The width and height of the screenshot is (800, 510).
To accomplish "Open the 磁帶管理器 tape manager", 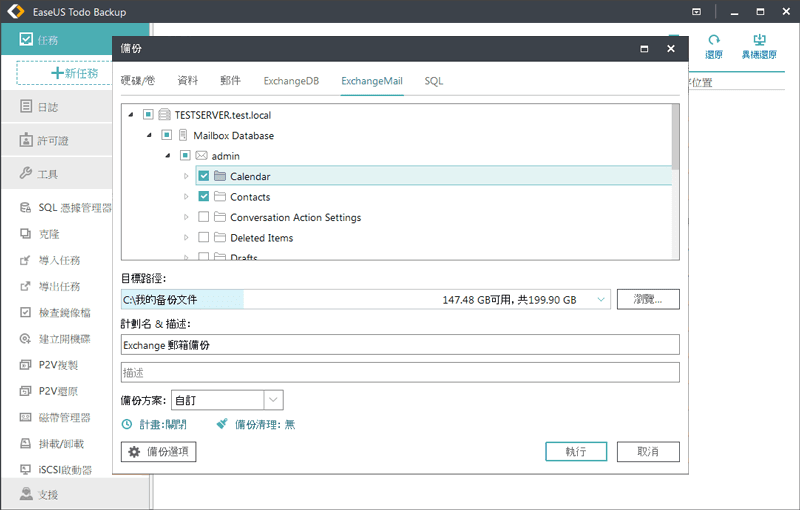I will tap(64, 417).
